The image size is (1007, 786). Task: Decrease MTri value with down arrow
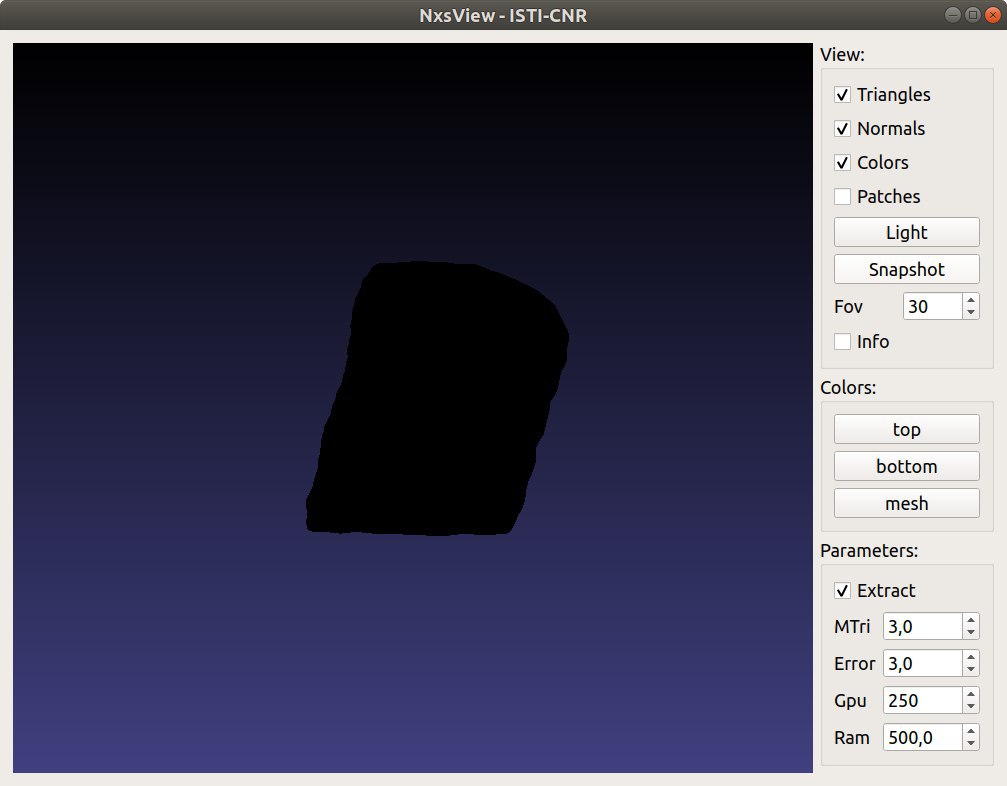[971, 633]
